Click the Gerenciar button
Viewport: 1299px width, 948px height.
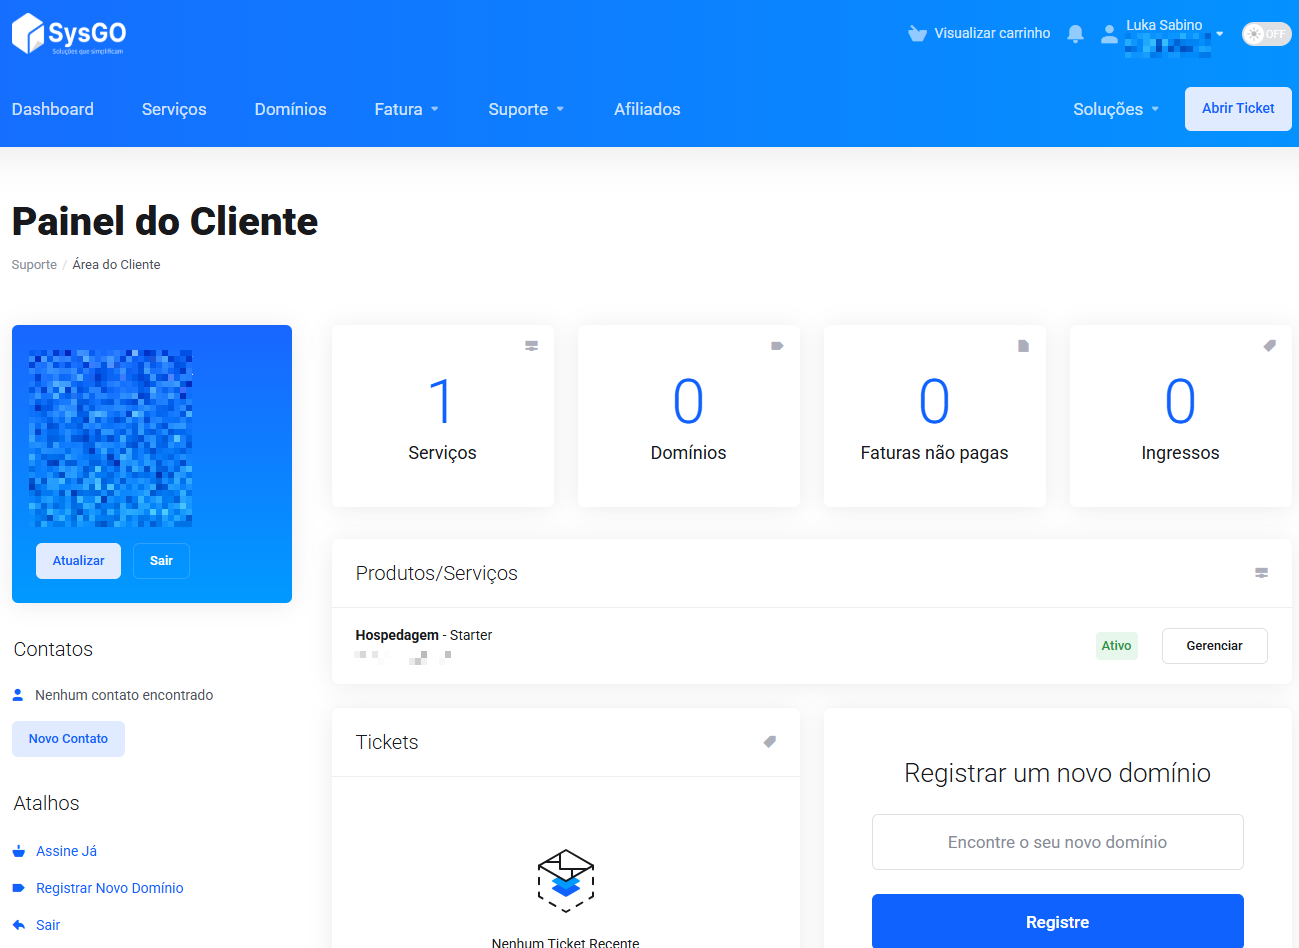point(1214,646)
